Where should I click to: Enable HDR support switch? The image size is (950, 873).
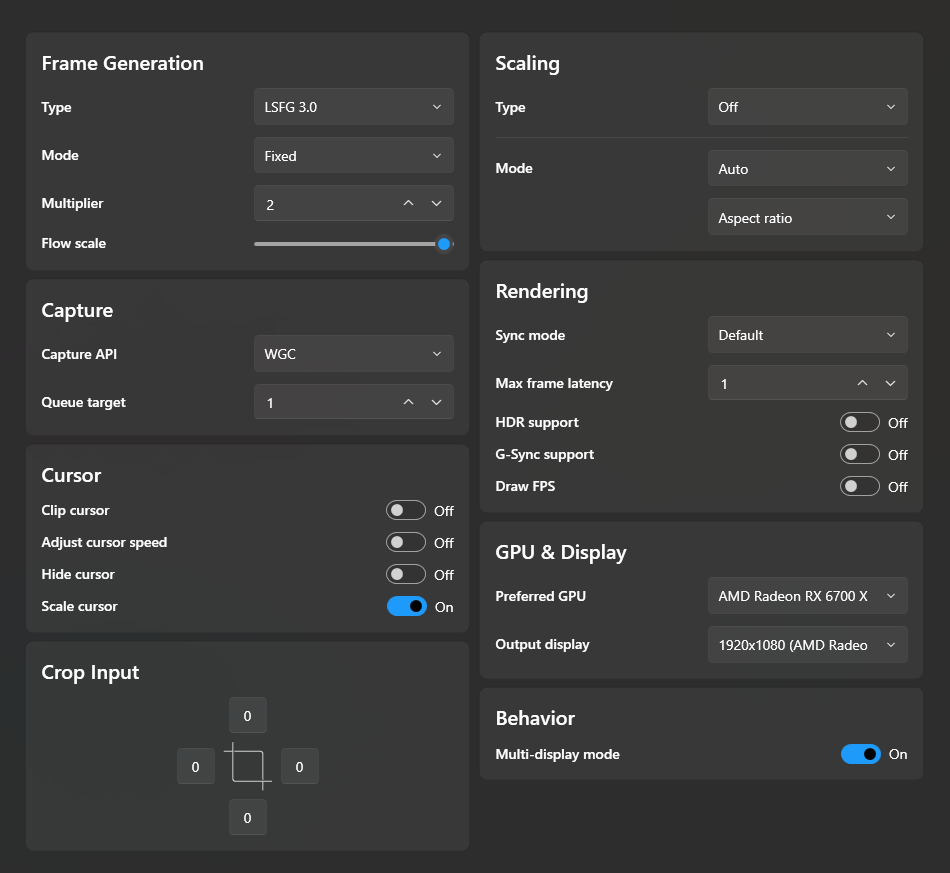click(860, 422)
